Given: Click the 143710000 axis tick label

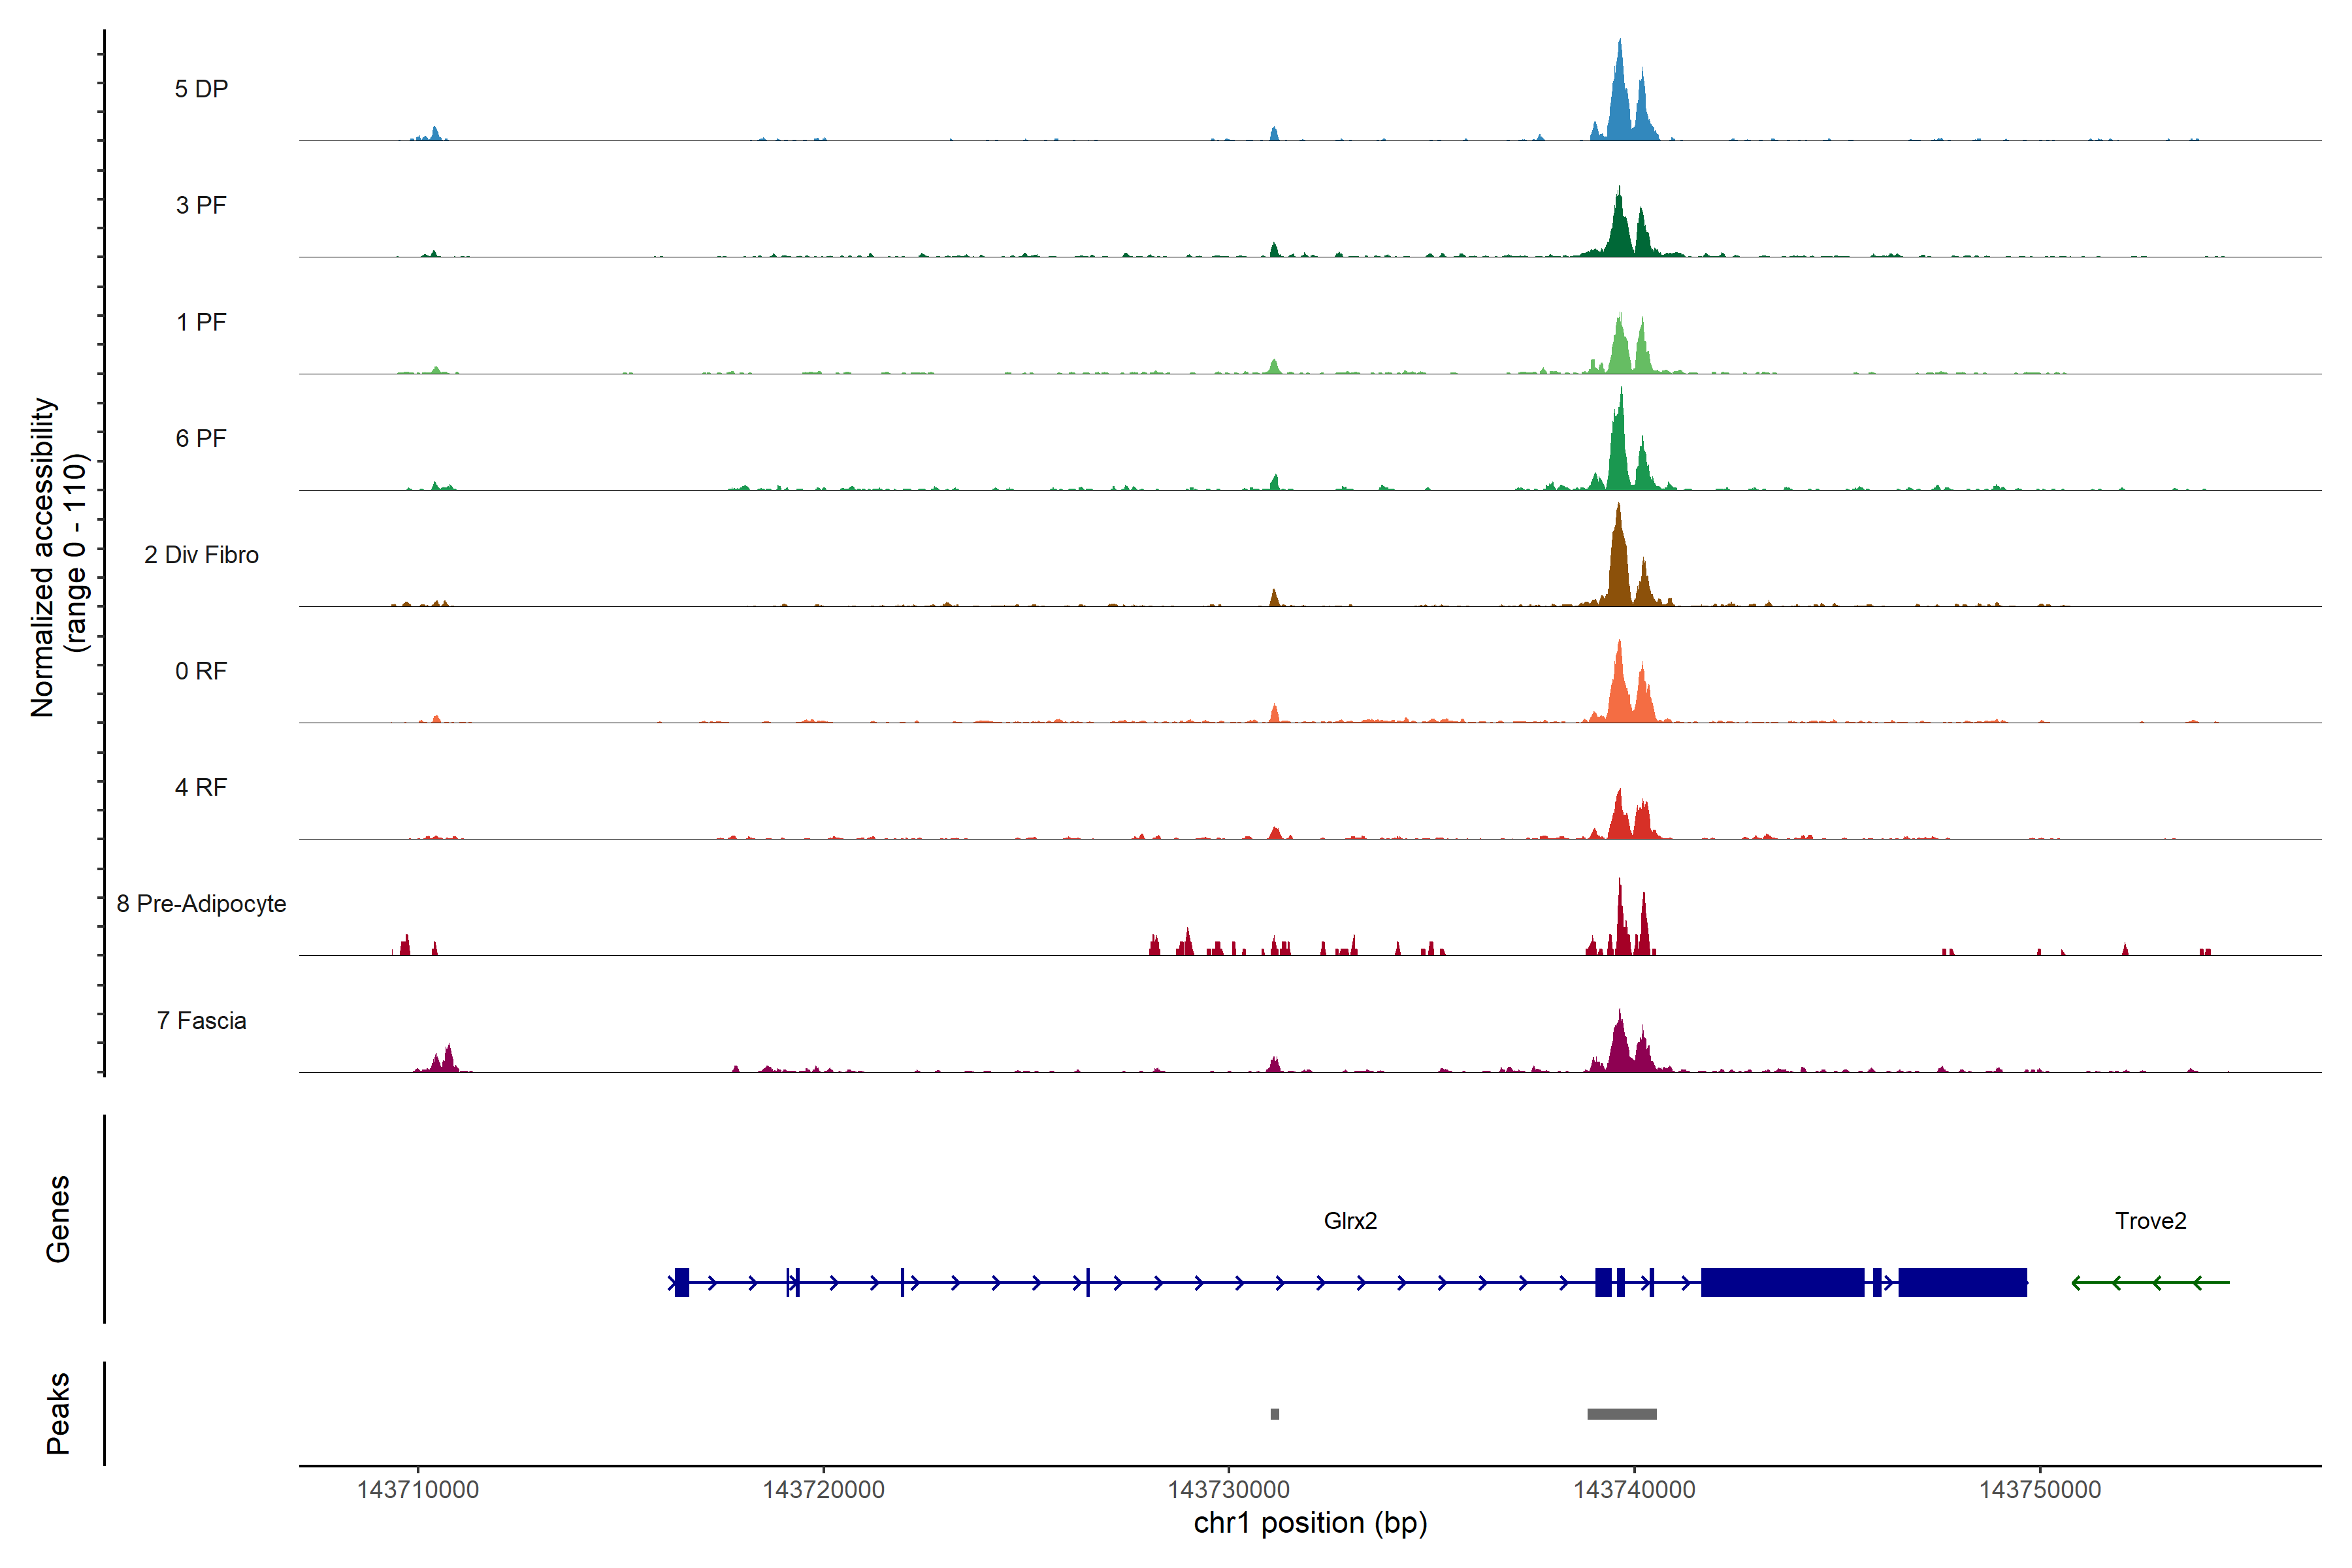Looking at the screenshot, I should [x=418, y=1490].
